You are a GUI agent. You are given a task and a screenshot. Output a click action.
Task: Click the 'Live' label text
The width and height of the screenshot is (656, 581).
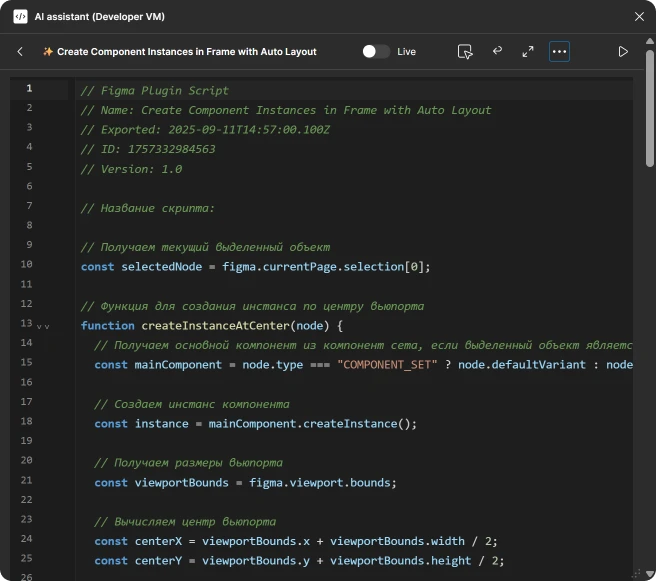[406, 51]
